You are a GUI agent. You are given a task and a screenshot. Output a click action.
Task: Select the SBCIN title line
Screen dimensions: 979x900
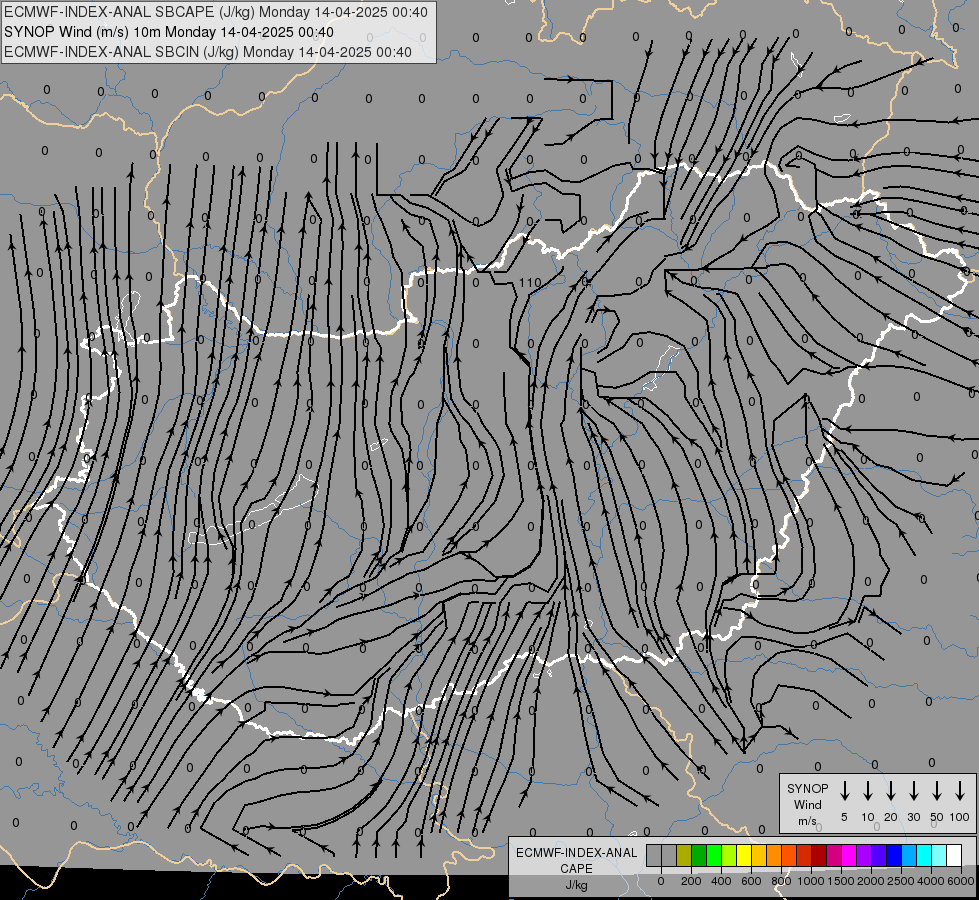tap(208, 52)
